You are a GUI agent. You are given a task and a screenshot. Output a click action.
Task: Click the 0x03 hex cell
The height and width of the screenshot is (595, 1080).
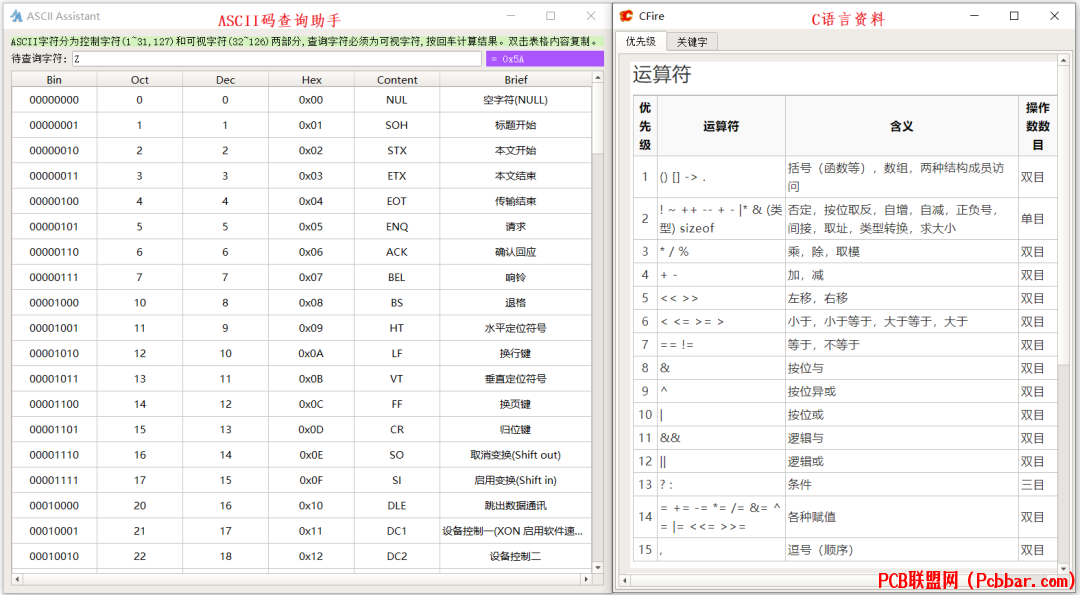click(311, 176)
